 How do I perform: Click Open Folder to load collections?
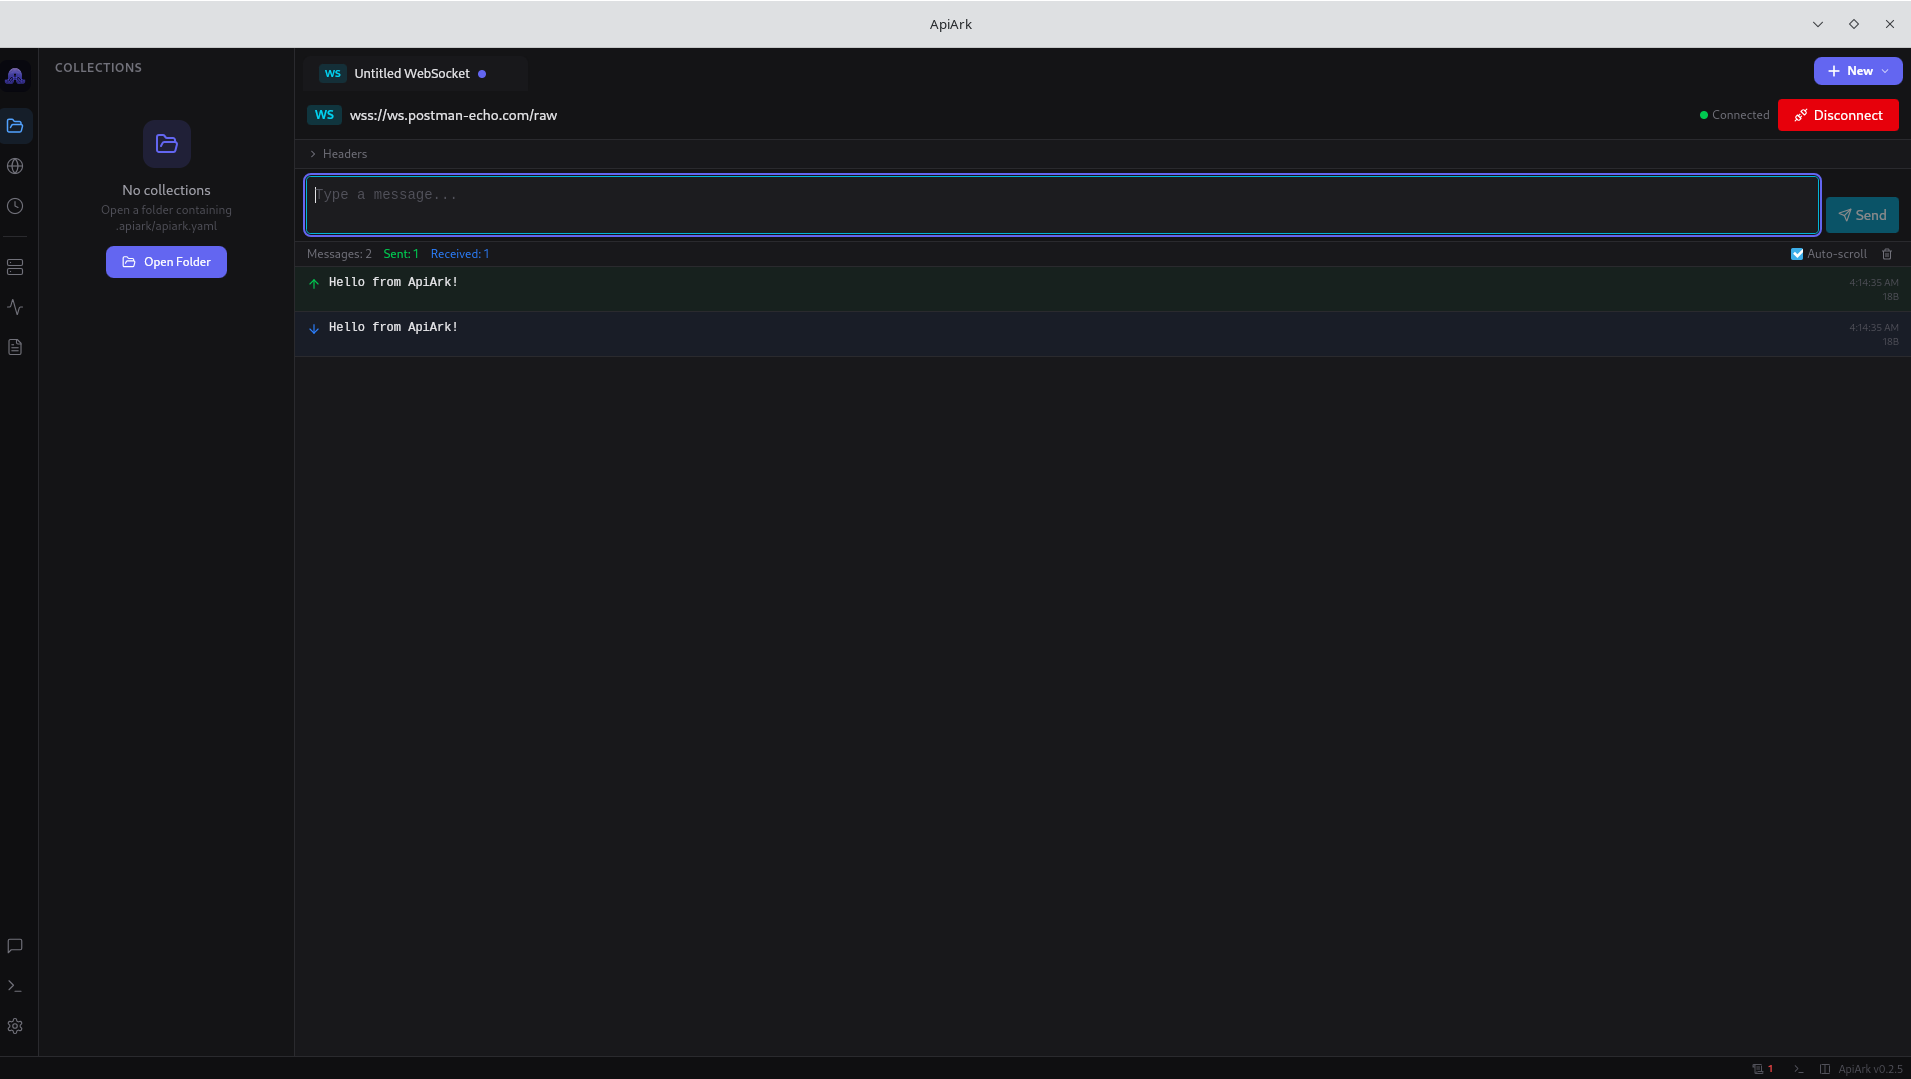(x=166, y=261)
